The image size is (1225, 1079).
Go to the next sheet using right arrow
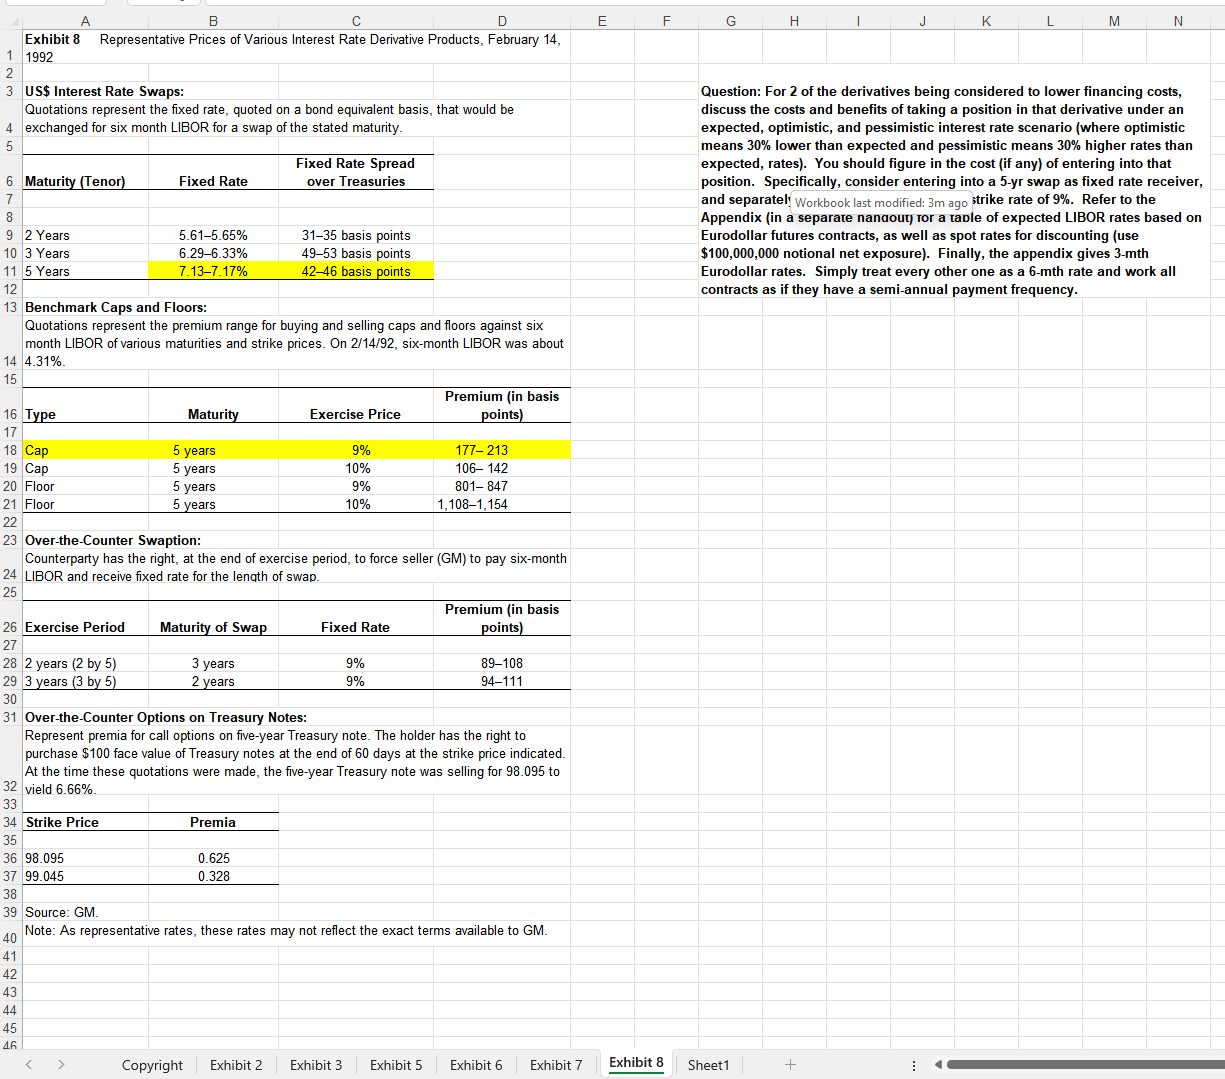61,1065
